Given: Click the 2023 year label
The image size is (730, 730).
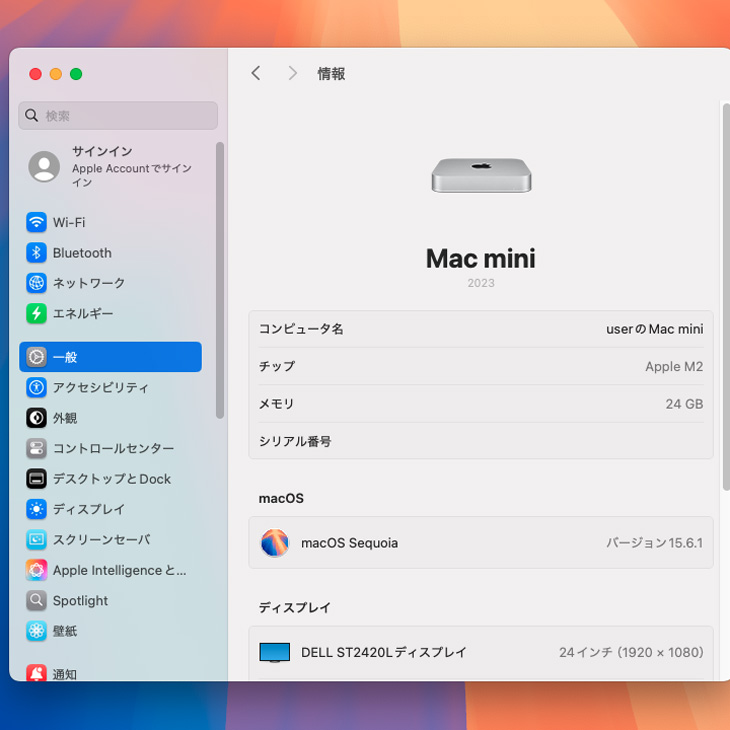Looking at the screenshot, I should [481, 283].
